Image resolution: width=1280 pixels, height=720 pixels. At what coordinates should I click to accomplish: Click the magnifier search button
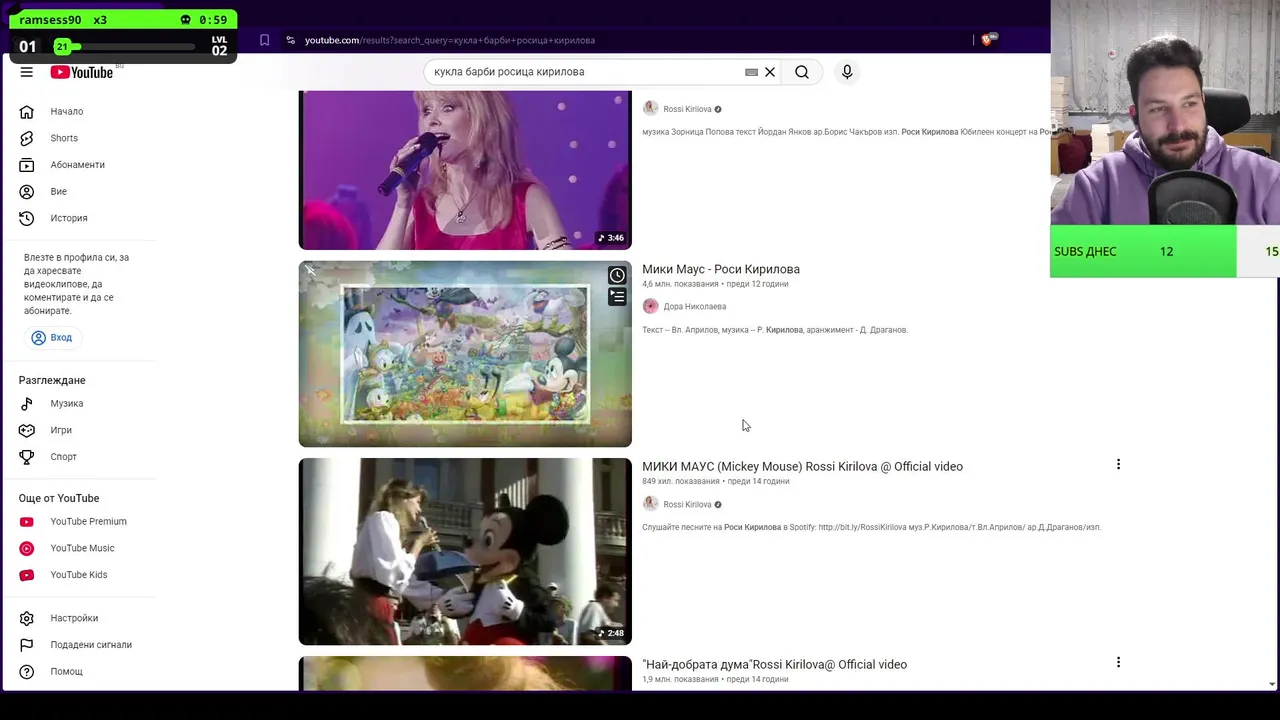(x=802, y=72)
